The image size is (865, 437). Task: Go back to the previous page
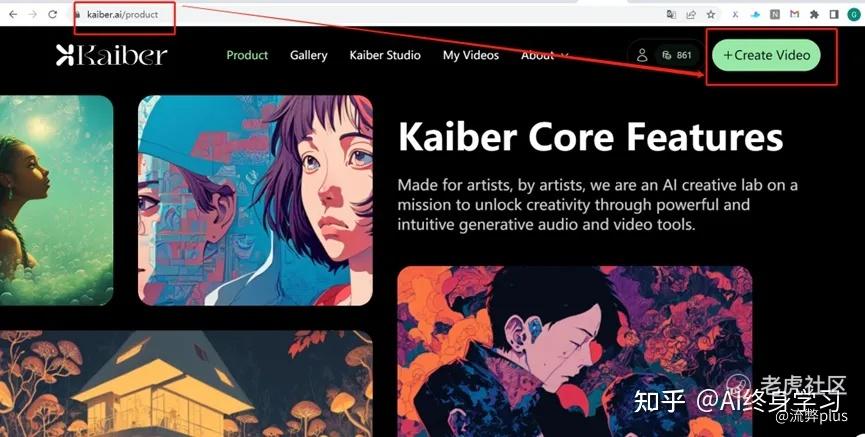13,15
